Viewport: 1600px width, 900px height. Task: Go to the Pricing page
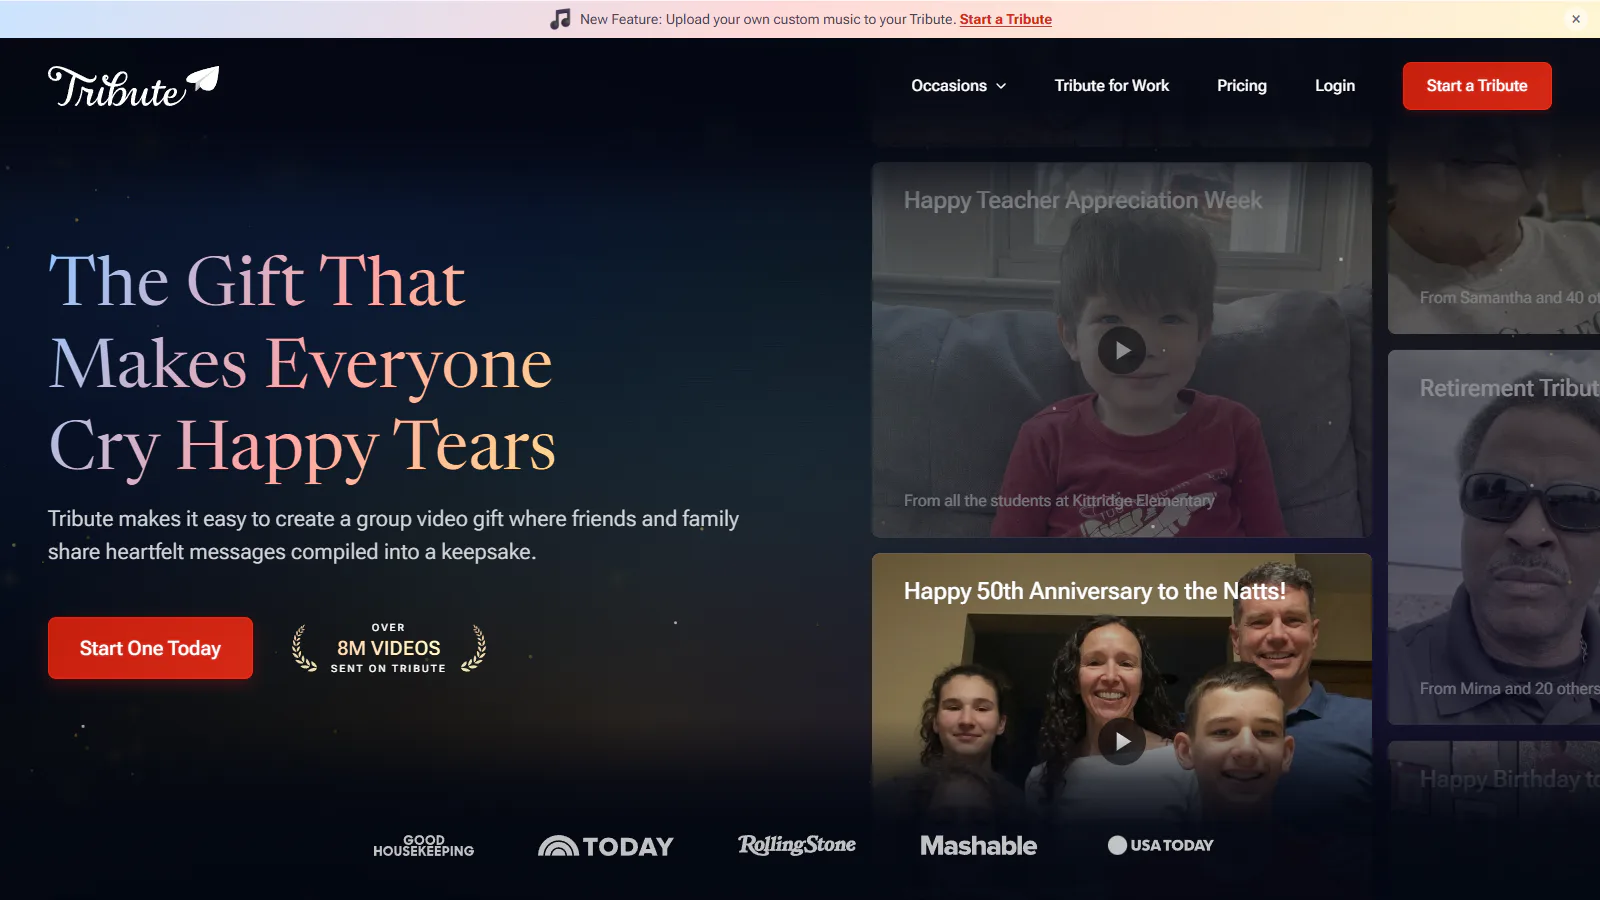(1241, 86)
